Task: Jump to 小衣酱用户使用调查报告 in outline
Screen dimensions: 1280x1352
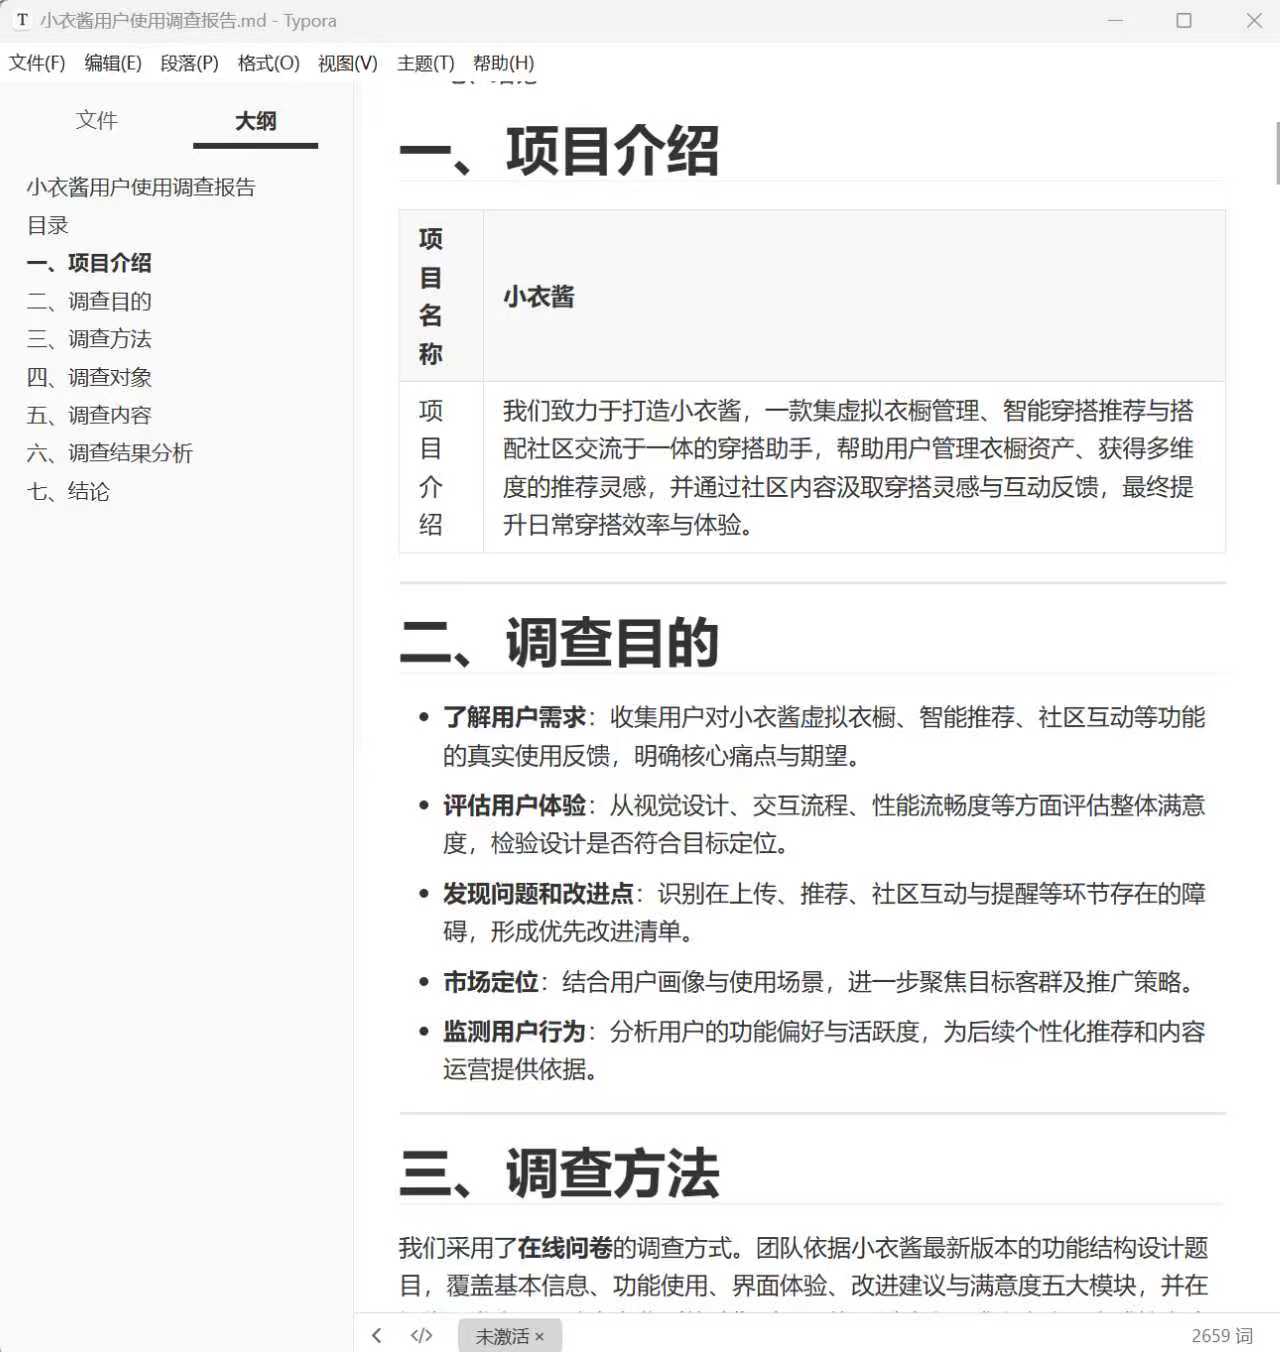Action: 141,187
